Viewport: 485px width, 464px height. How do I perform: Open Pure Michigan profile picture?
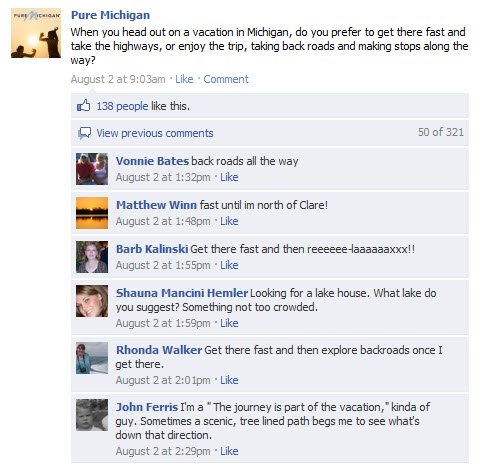[36, 33]
